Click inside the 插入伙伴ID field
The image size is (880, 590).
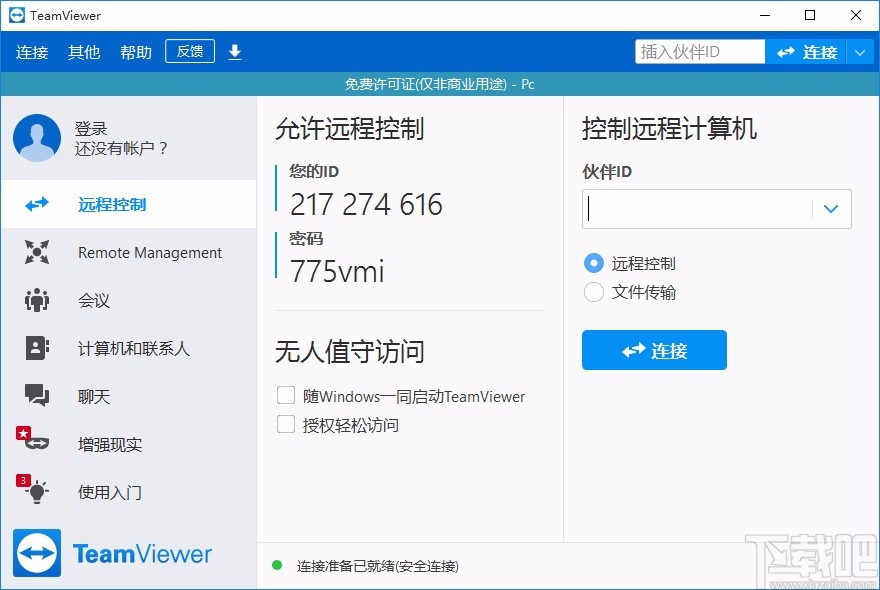tap(698, 51)
